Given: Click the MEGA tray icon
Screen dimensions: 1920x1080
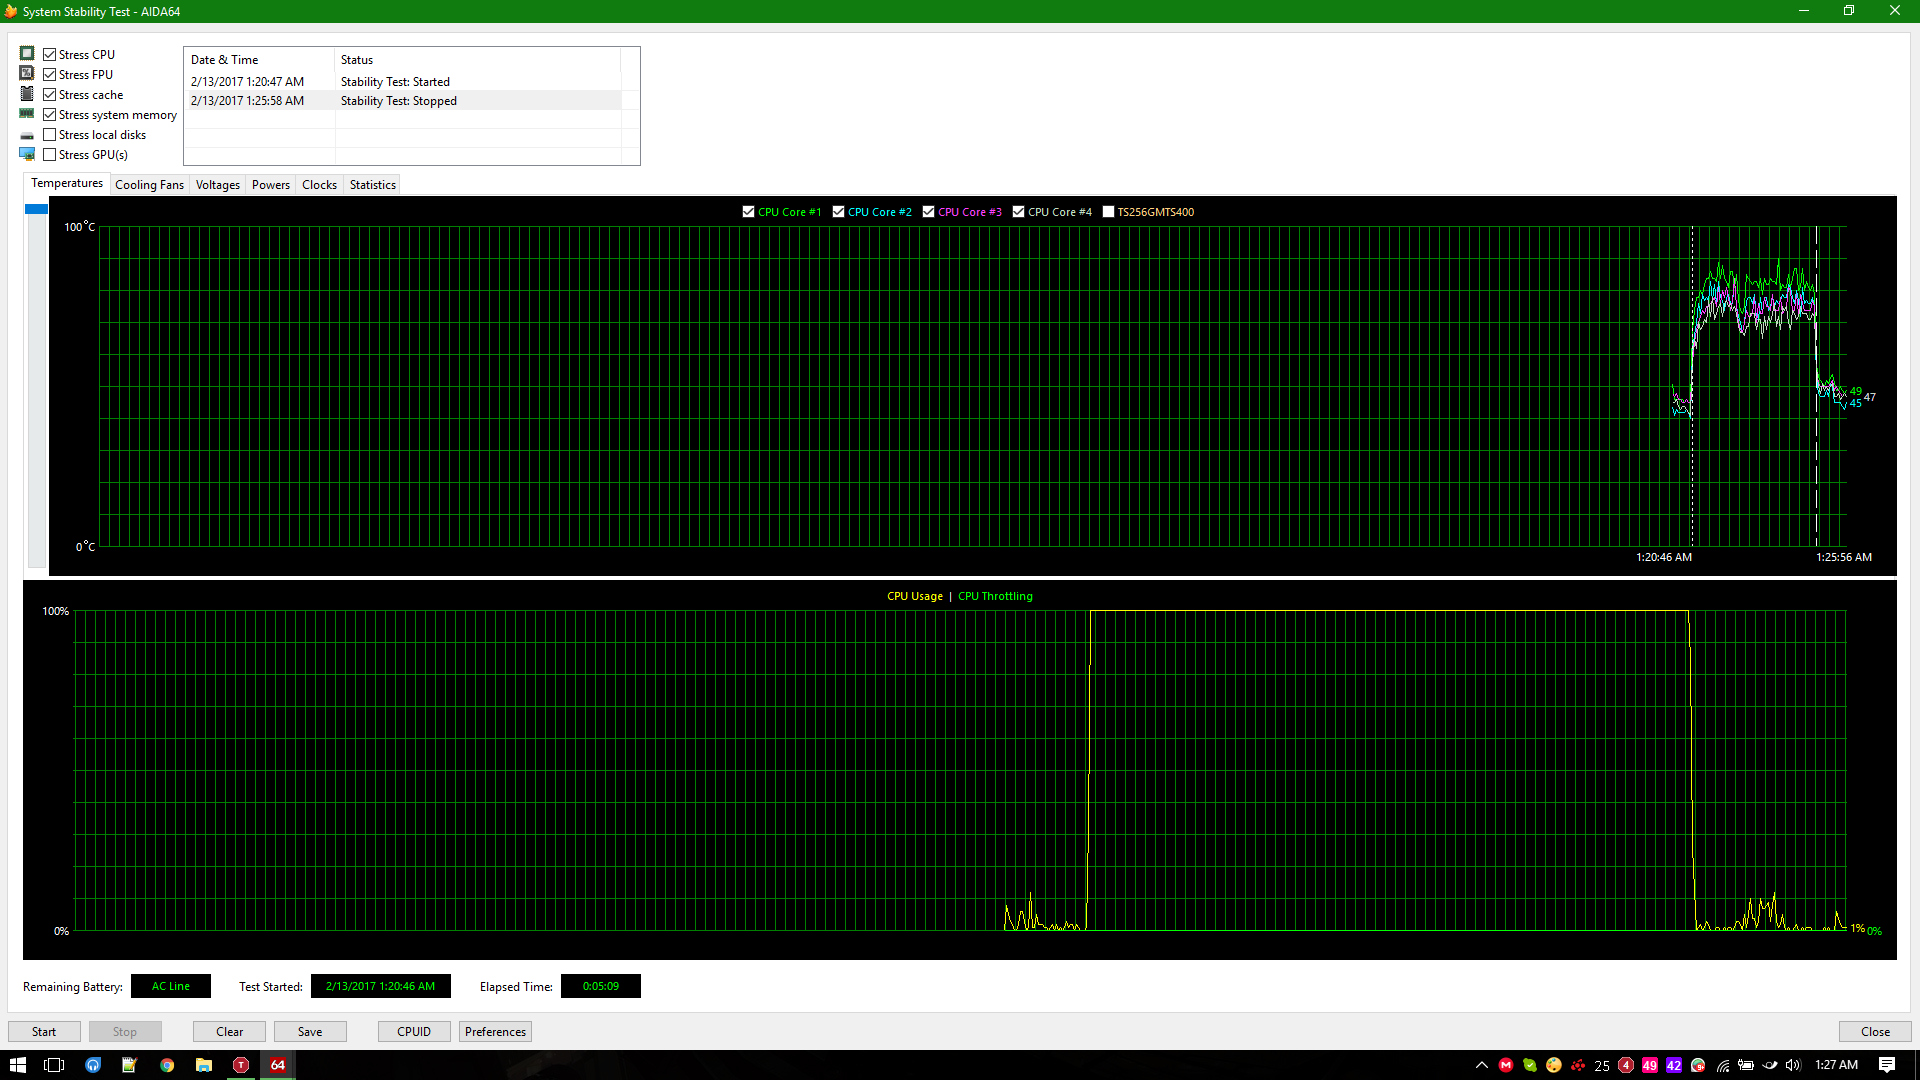Looking at the screenshot, I should (x=1506, y=1065).
